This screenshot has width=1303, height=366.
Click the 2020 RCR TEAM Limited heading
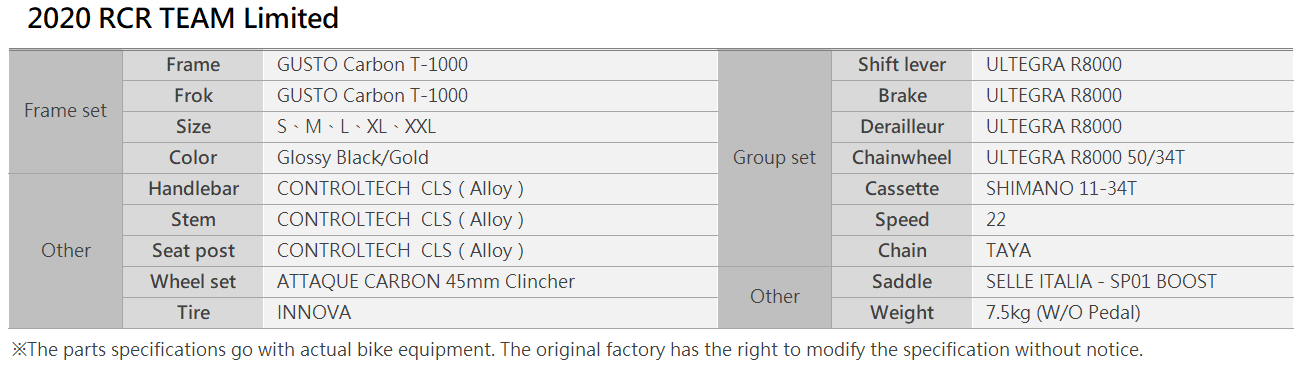point(183,18)
